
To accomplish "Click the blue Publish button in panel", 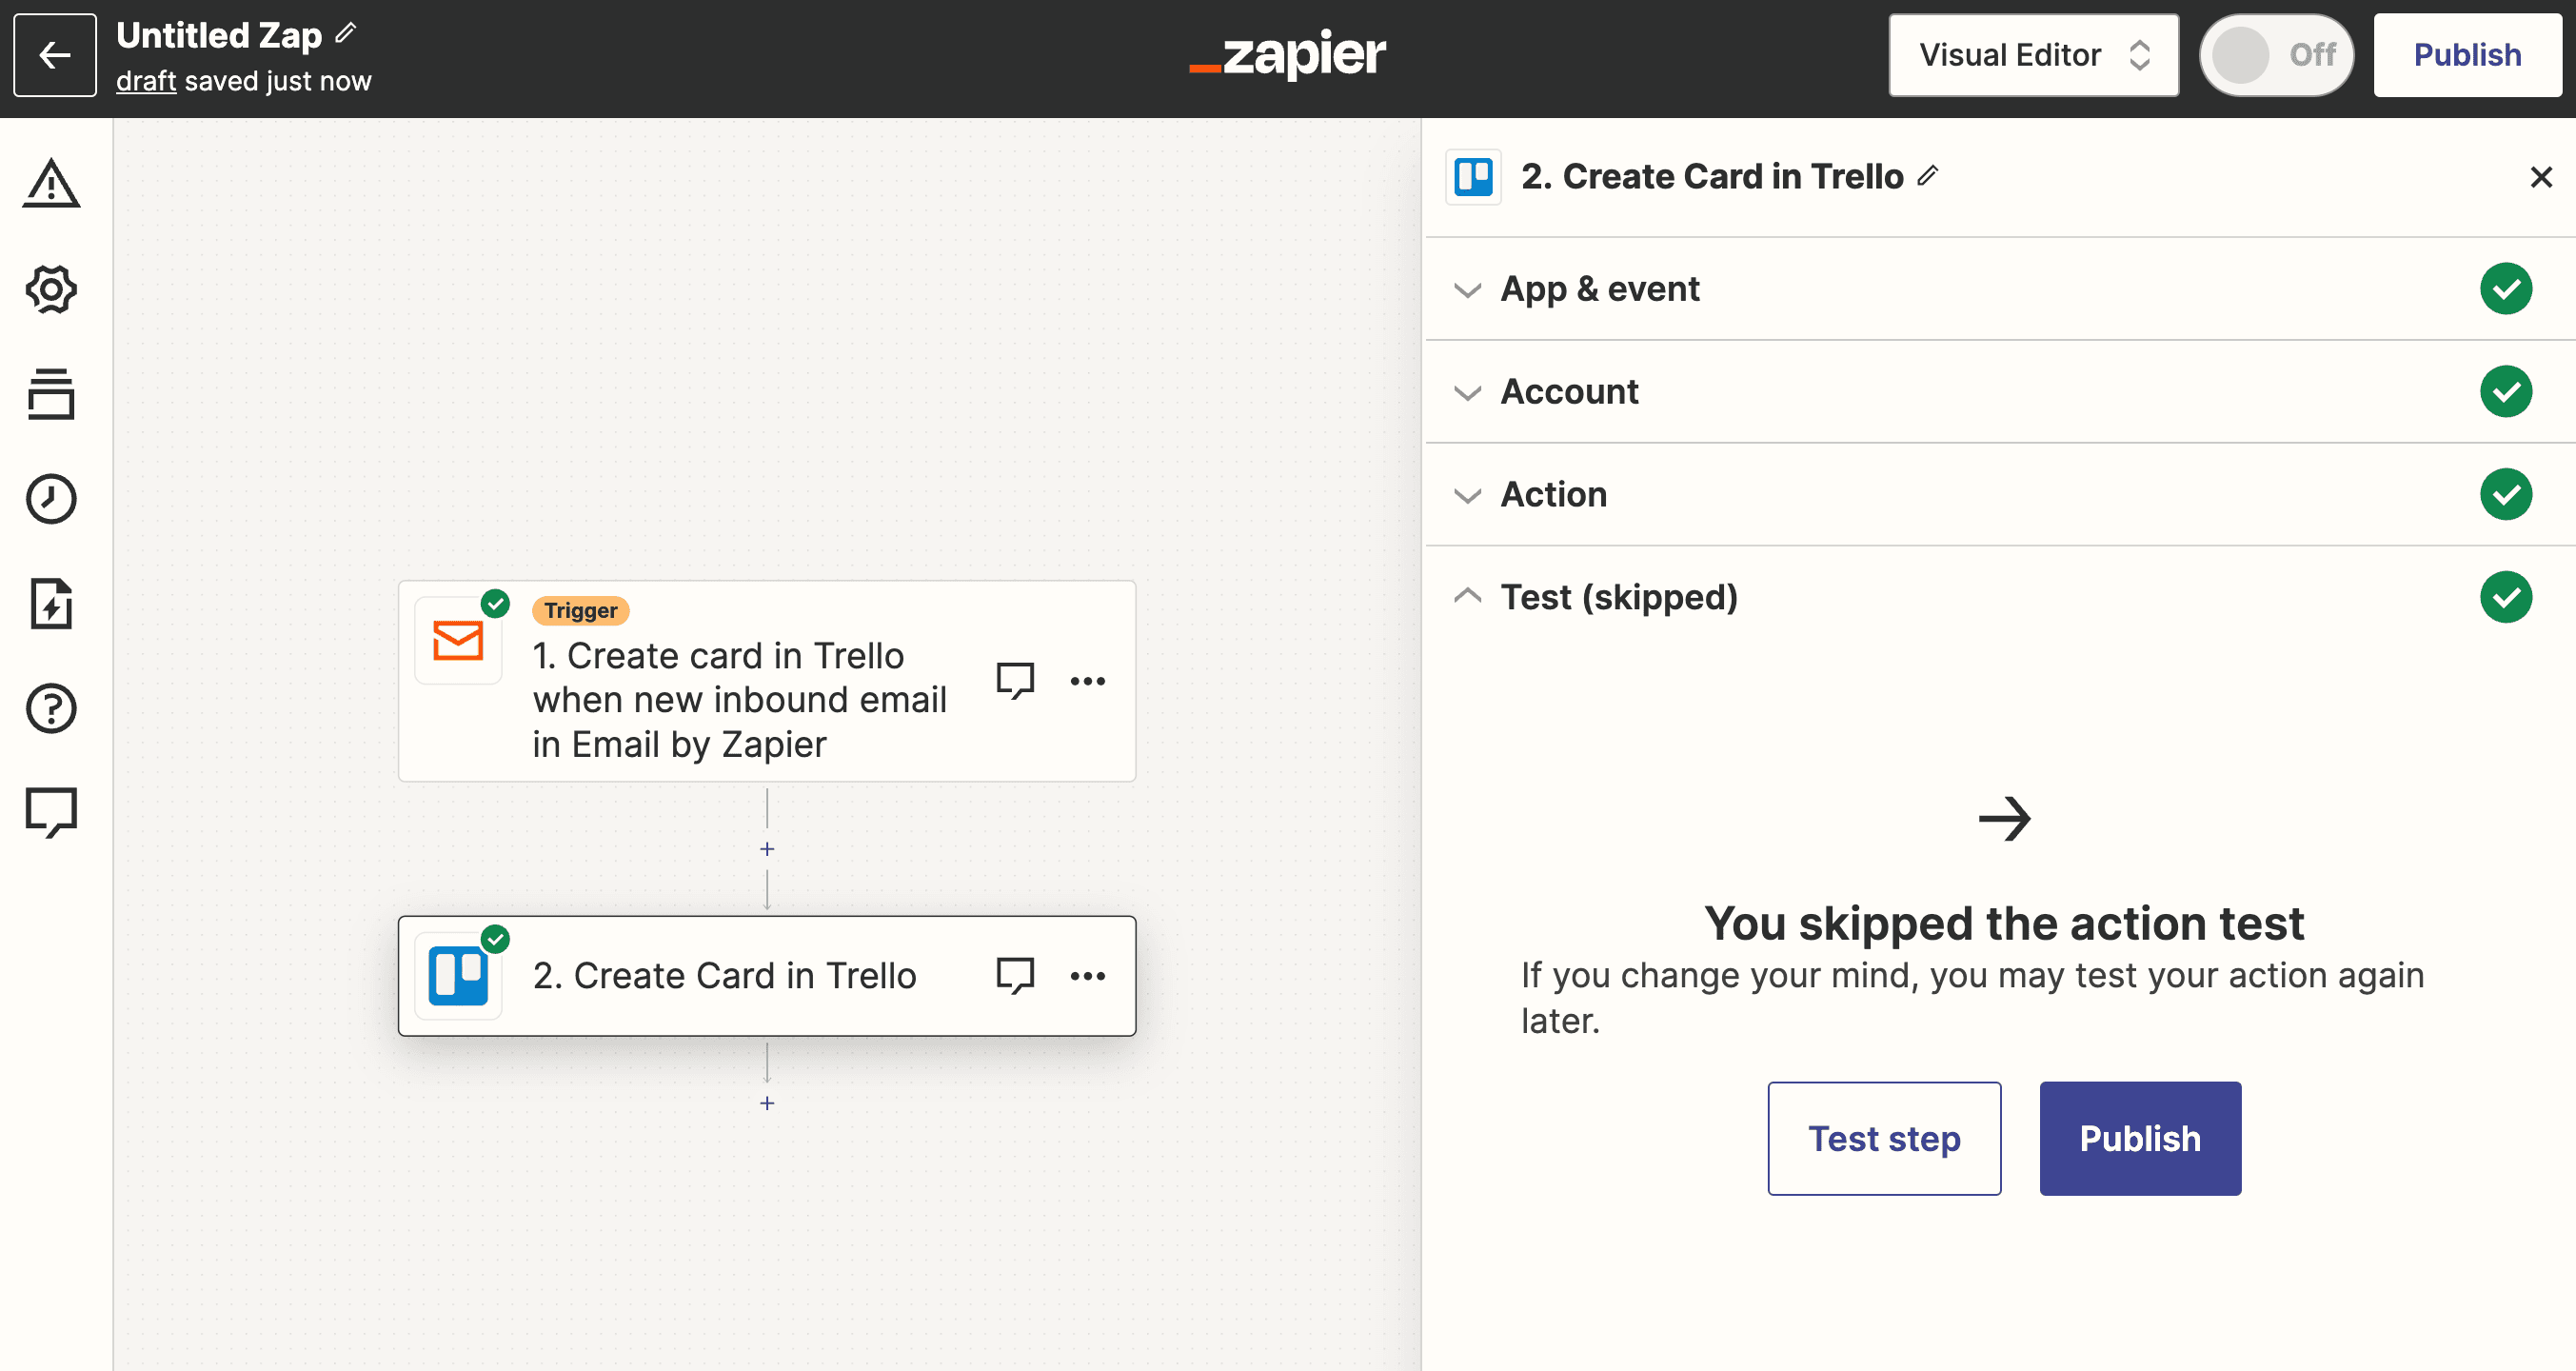I will click(2140, 1138).
